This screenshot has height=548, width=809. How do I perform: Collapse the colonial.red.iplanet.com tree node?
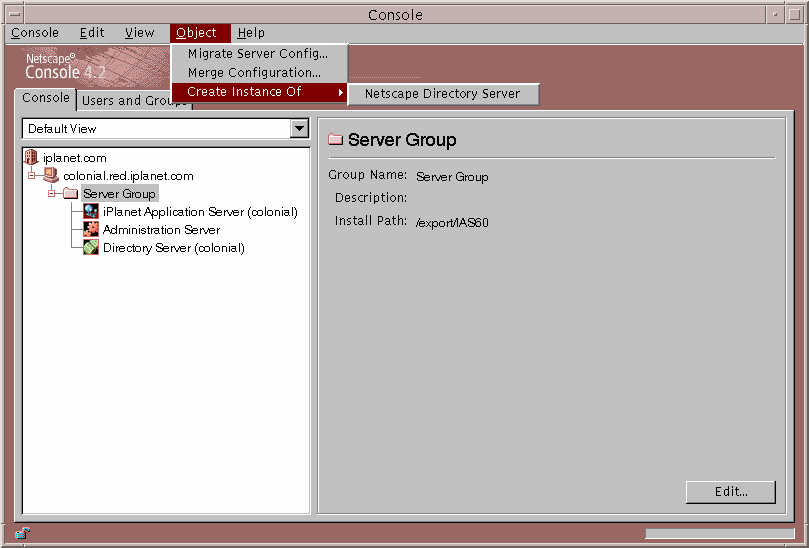pos(31,175)
